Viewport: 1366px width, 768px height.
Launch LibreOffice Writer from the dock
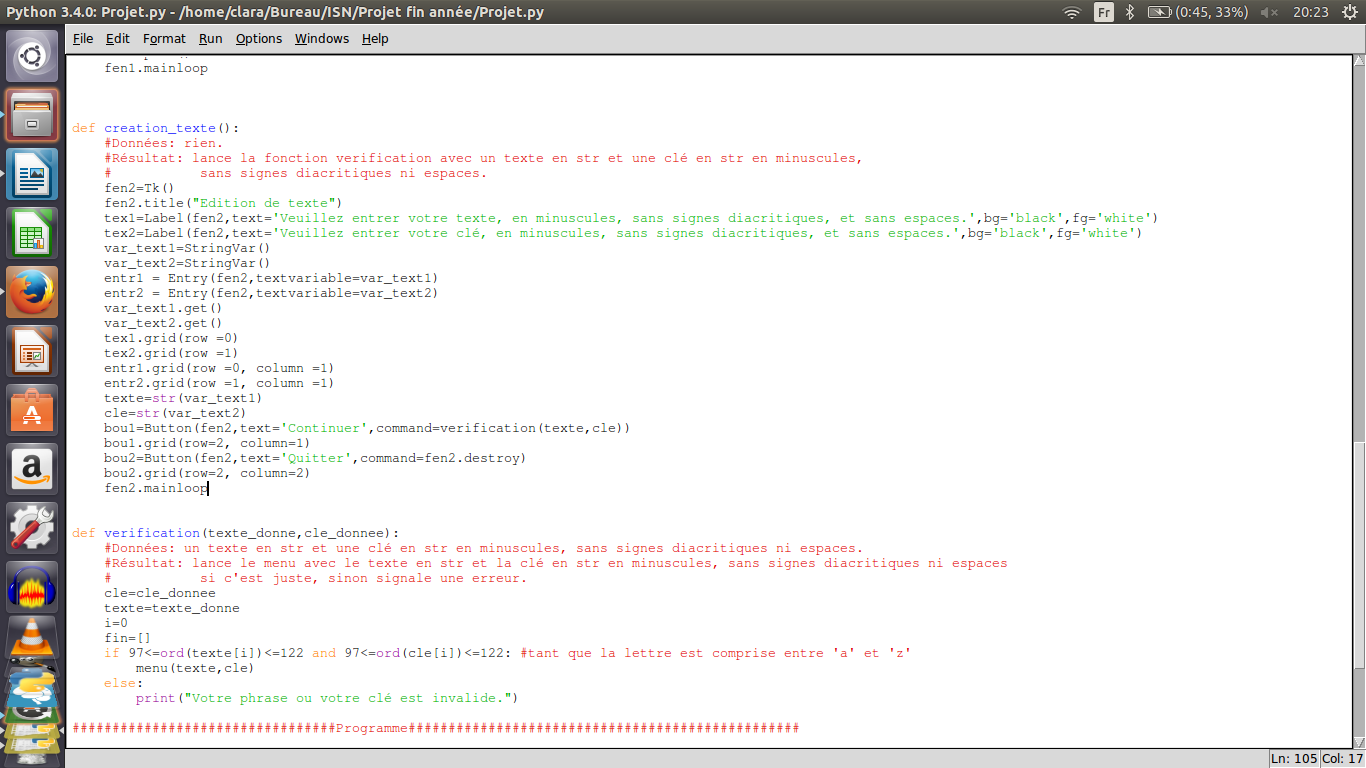point(32,174)
